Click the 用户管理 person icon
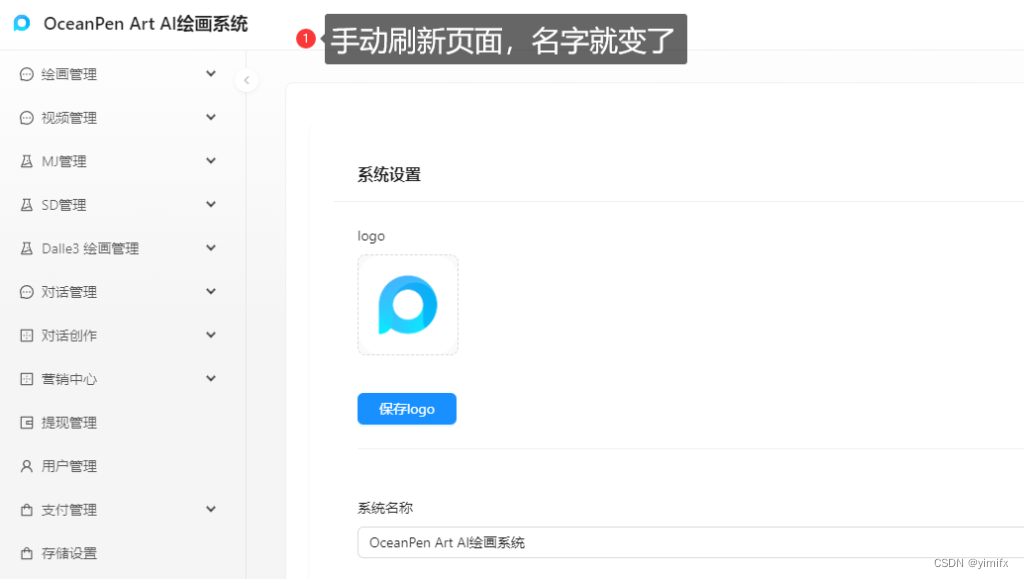 click(26, 466)
